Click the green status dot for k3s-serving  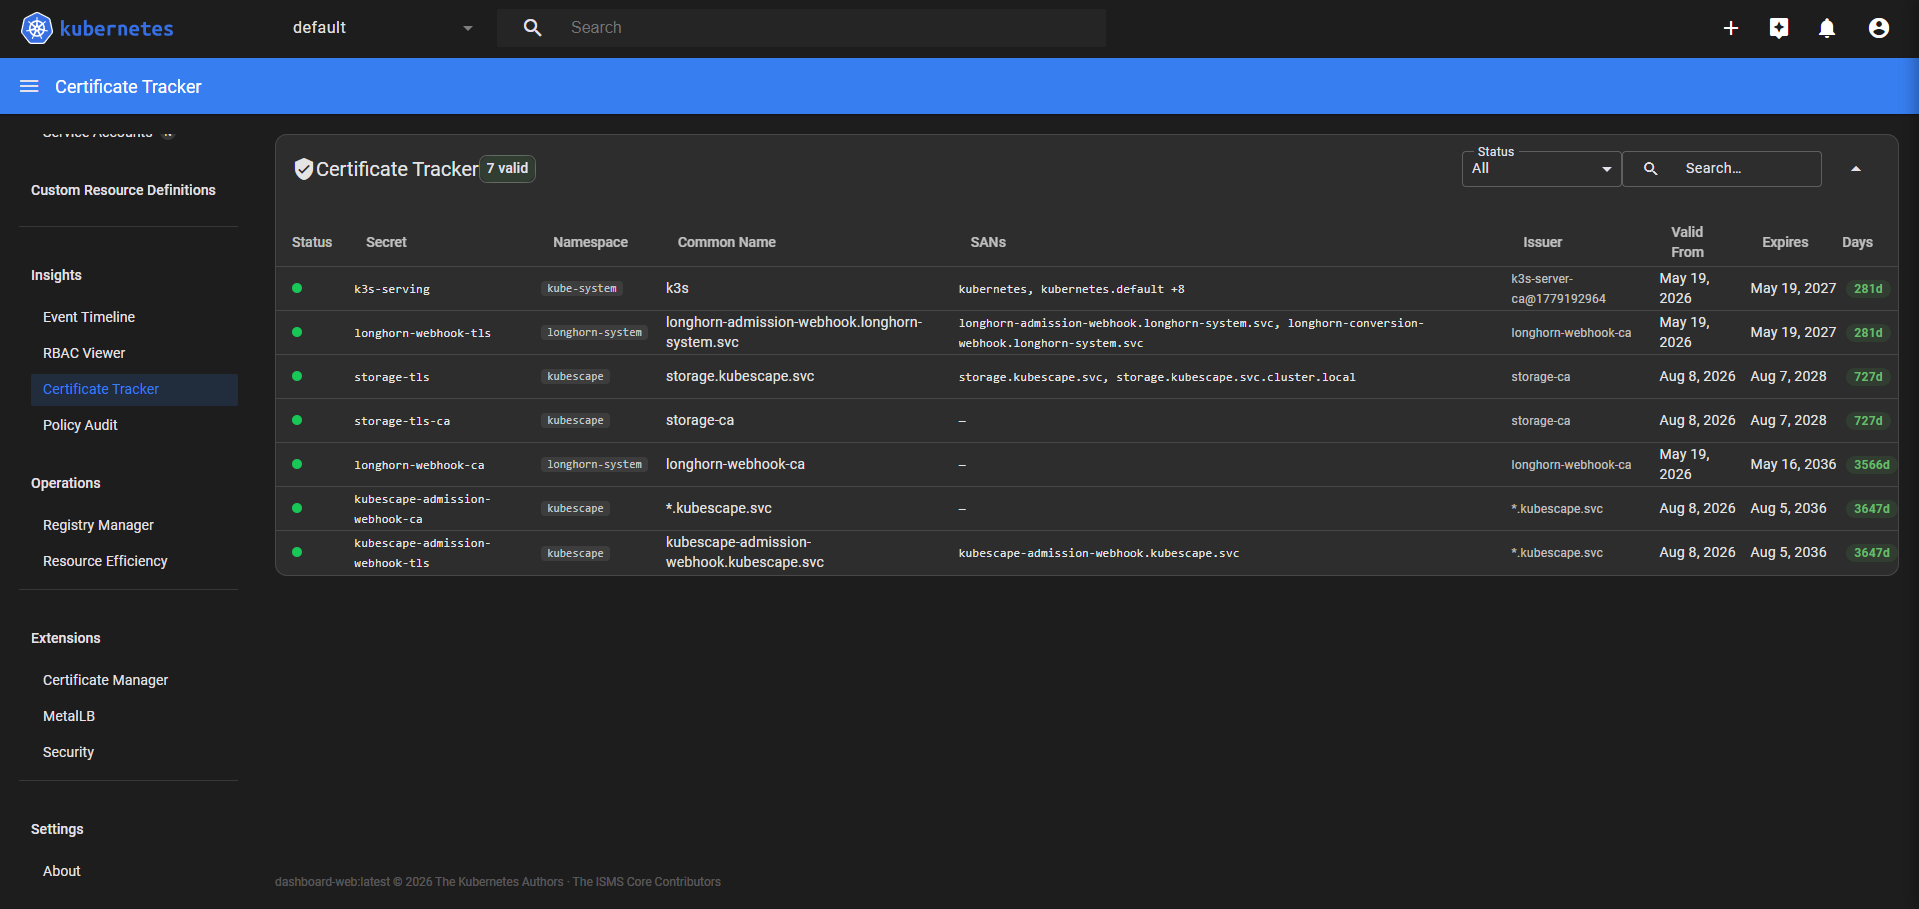[x=297, y=288]
